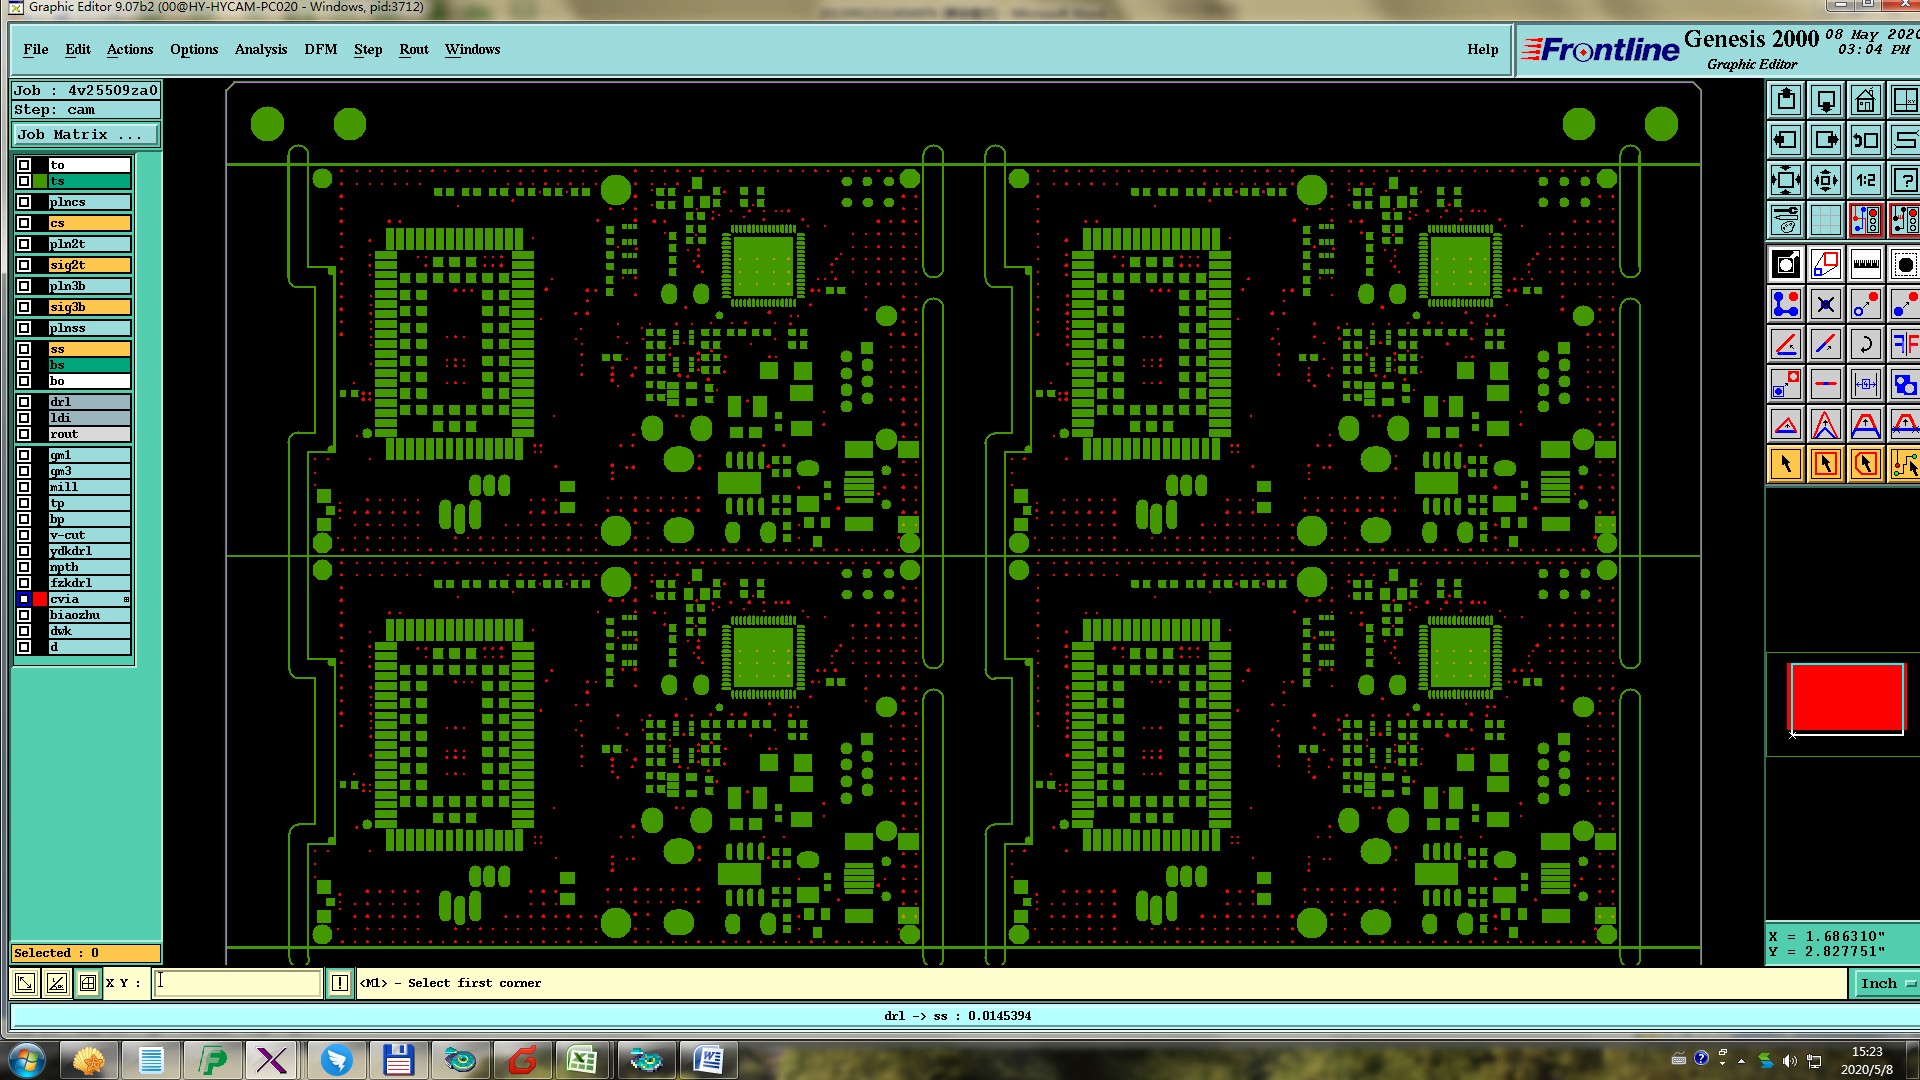Image resolution: width=1920 pixels, height=1080 pixels.
Task: Click the 1:2 zoom icon
Action: pyautogui.click(x=1865, y=181)
